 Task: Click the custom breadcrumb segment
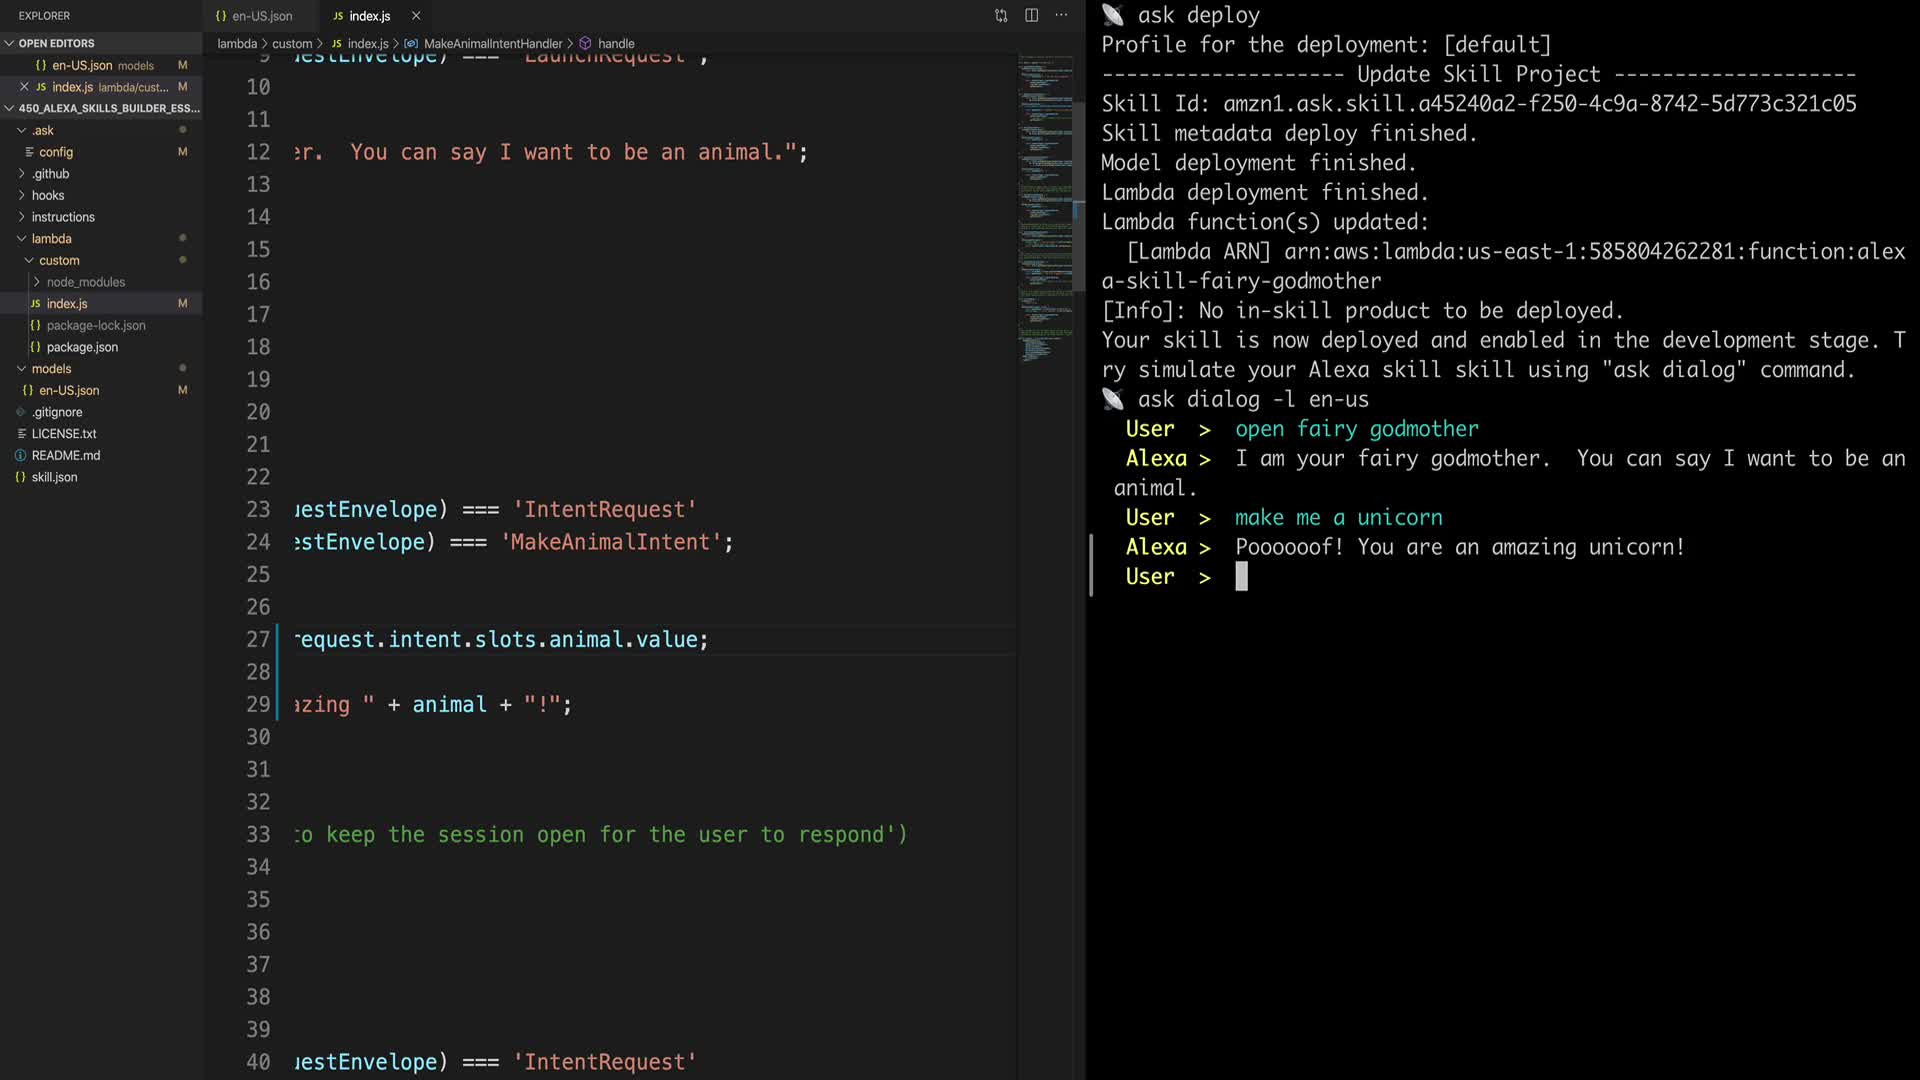(x=292, y=44)
